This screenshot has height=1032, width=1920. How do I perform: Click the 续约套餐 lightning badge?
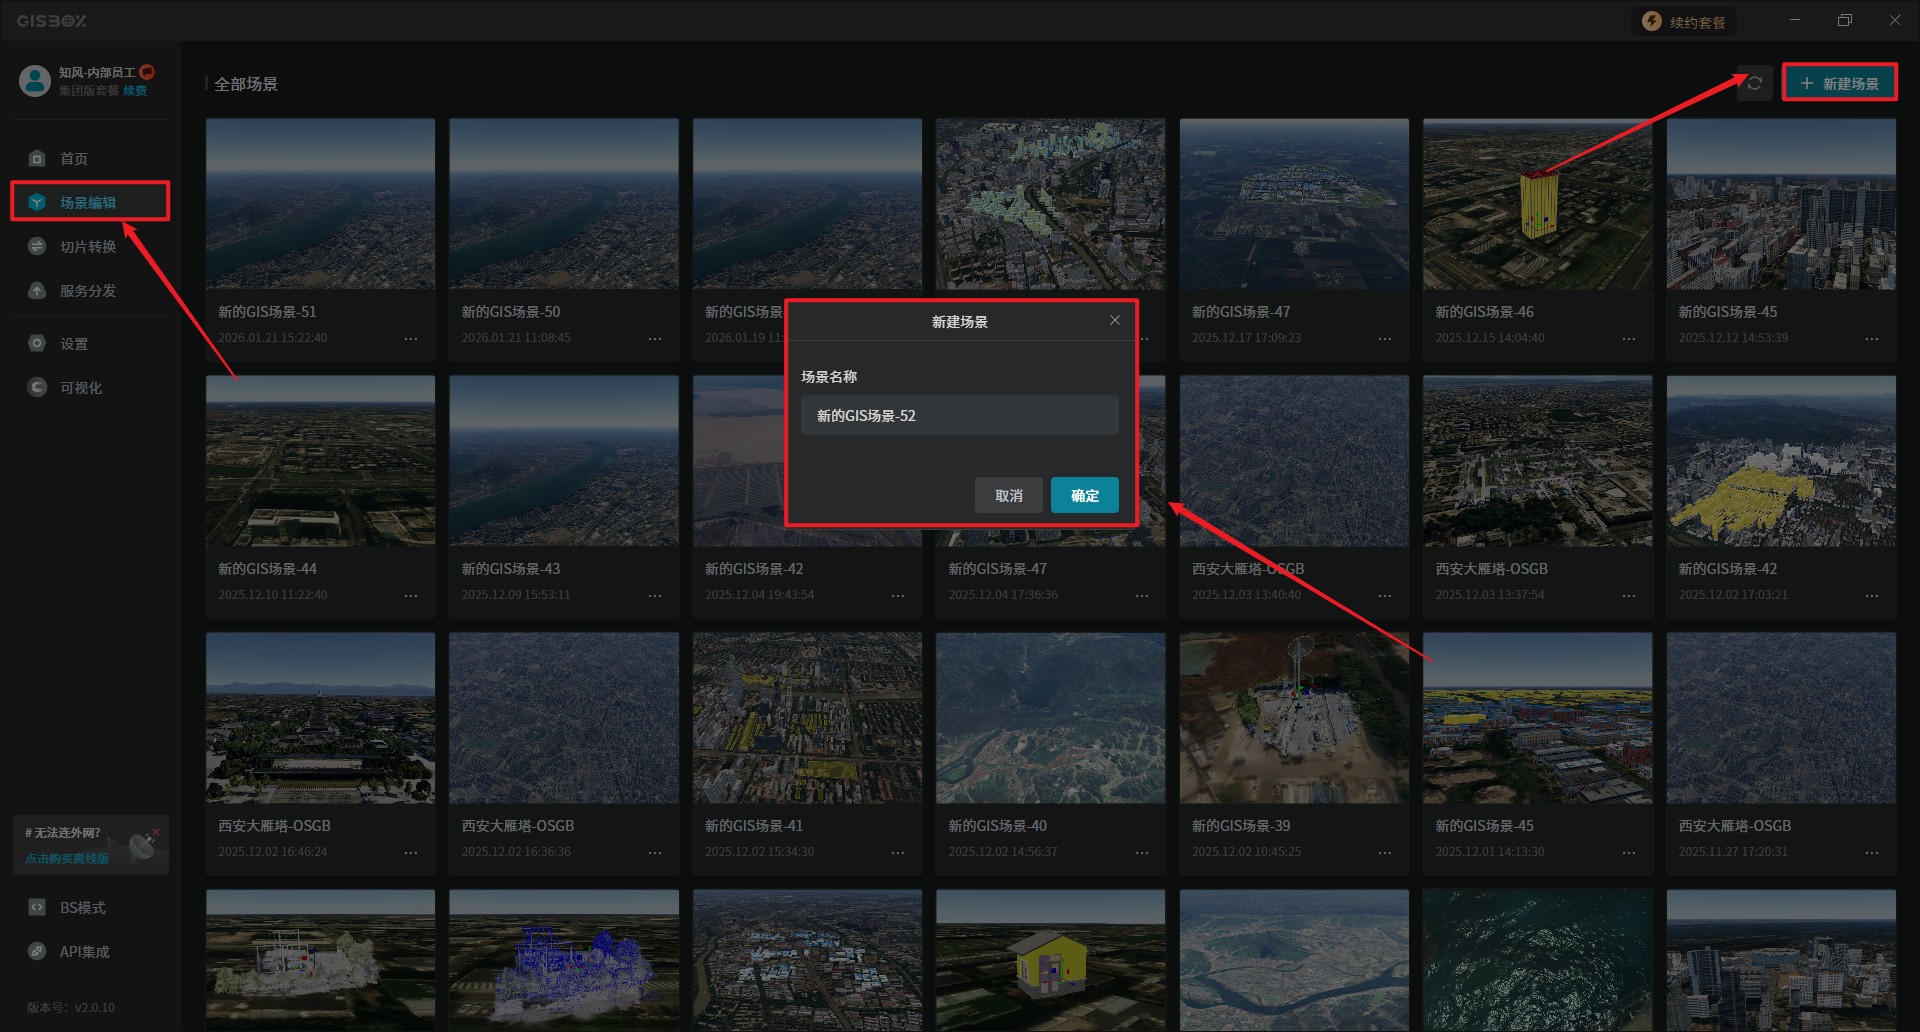click(x=1652, y=22)
